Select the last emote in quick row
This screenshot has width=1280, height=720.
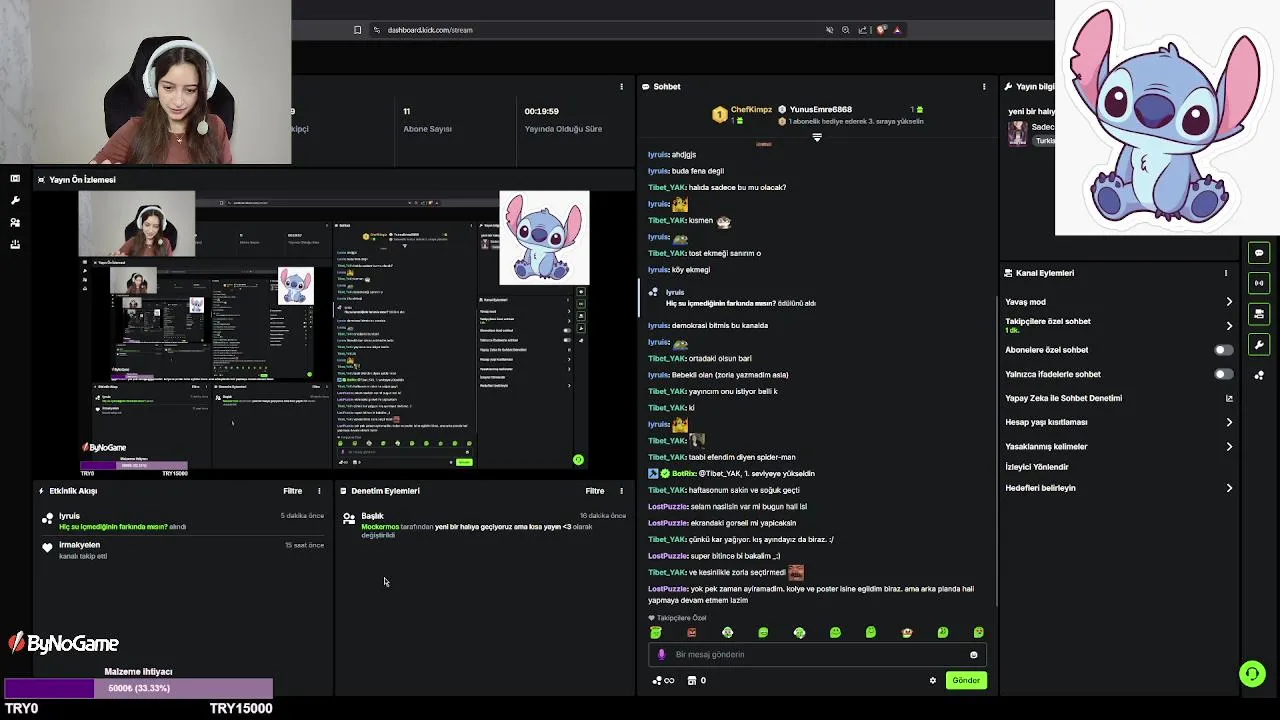point(978,632)
